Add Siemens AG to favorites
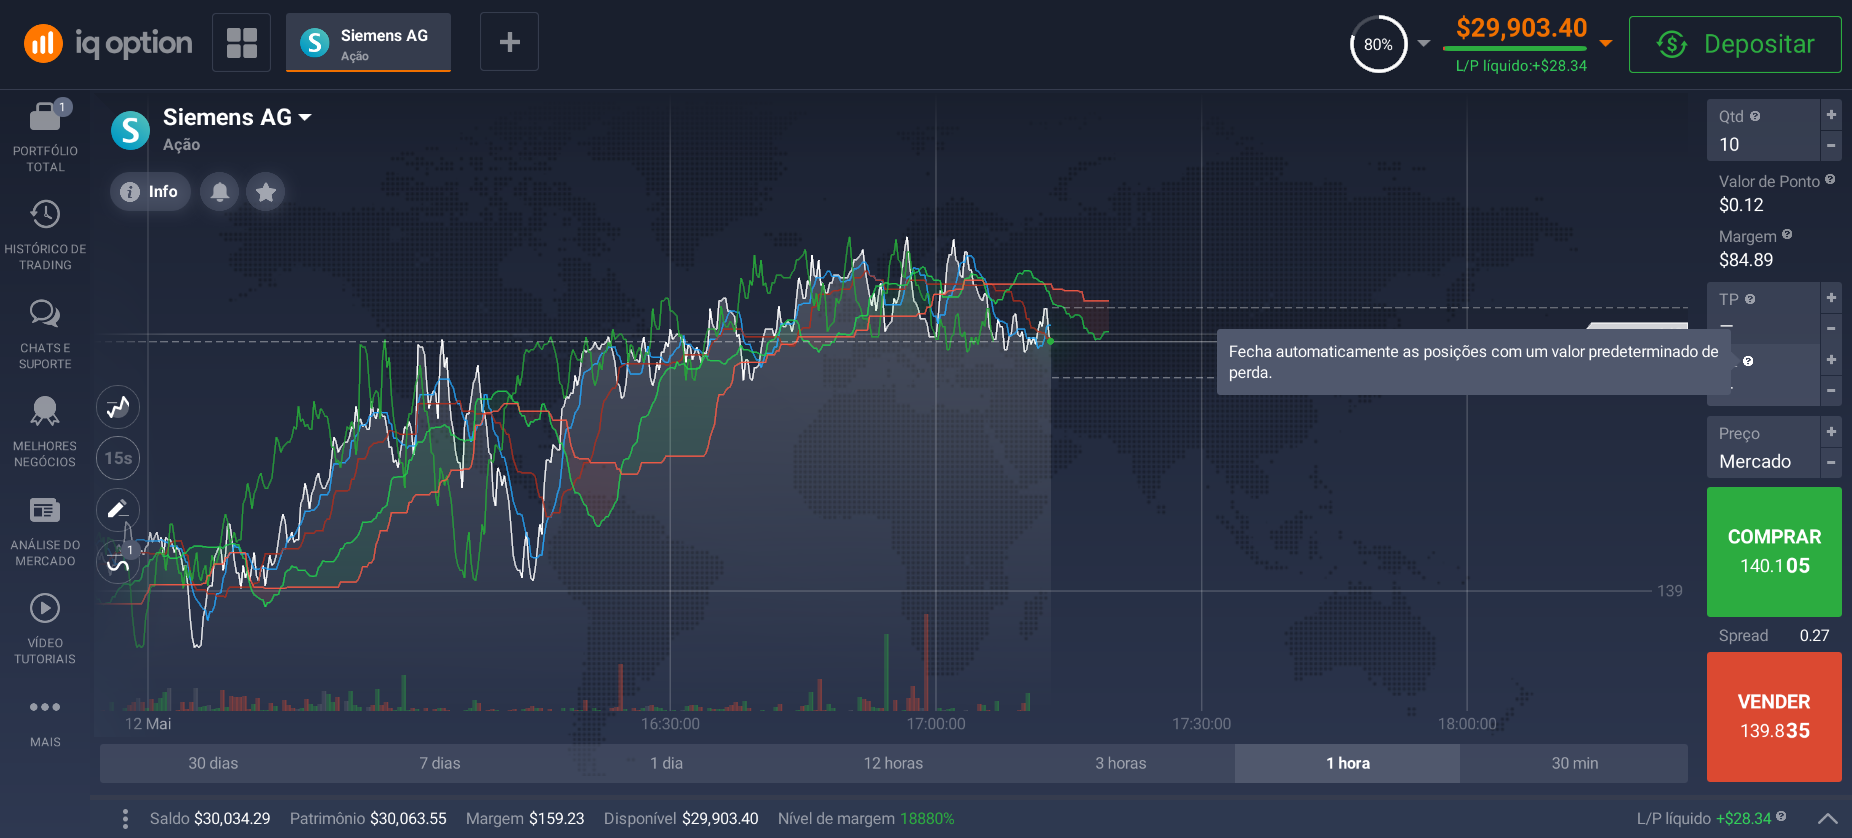The height and width of the screenshot is (838, 1852). point(266,191)
